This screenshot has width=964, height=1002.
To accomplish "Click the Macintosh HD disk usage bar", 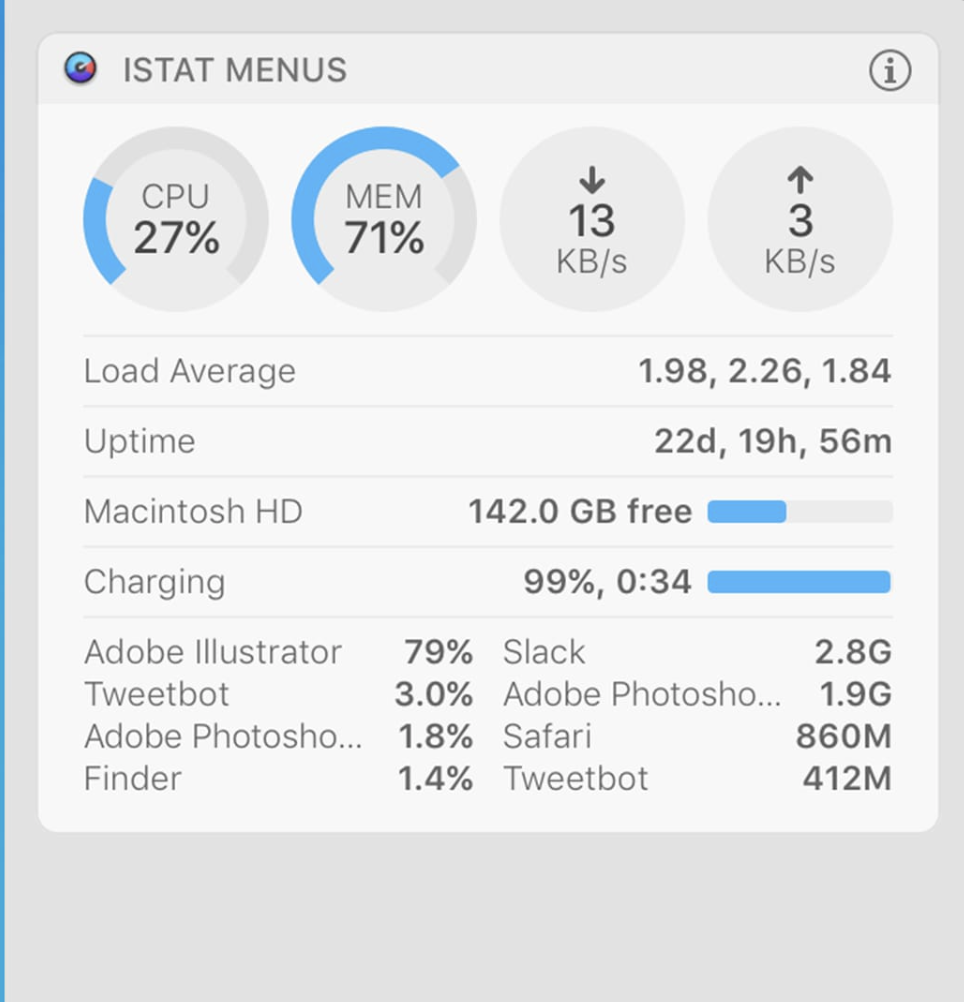I will (x=799, y=512).
